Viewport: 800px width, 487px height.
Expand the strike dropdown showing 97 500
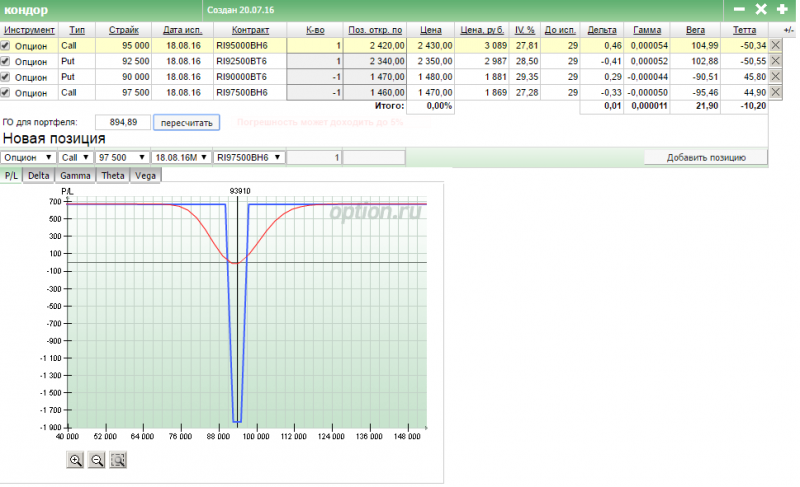tap(122, 157)
